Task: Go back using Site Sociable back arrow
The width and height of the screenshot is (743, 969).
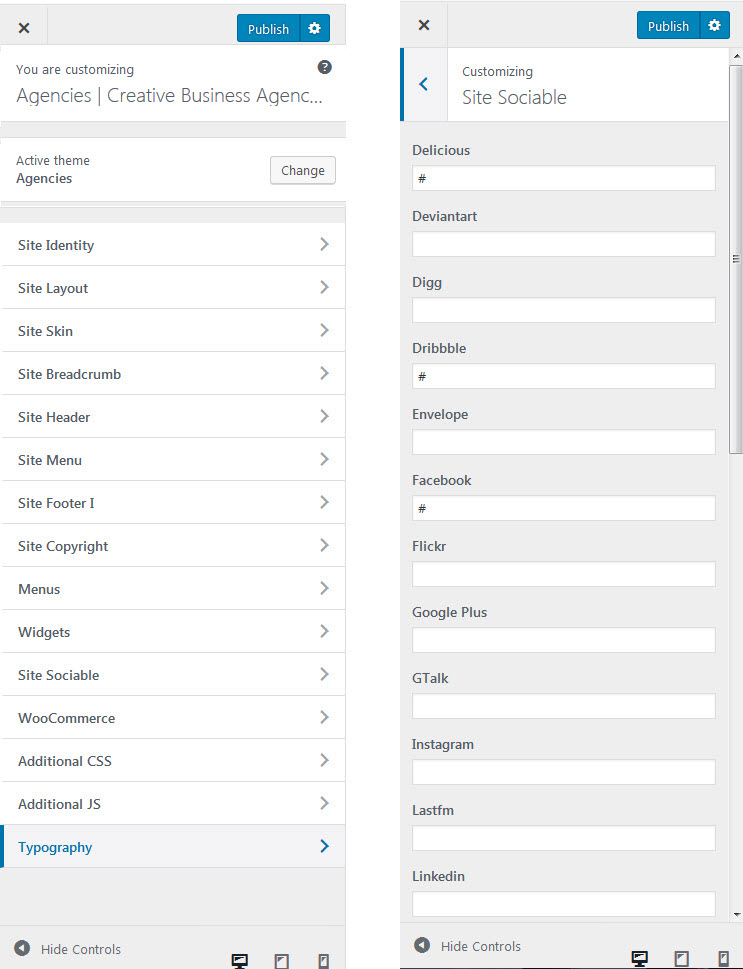Action: click(x=424, y=85)
